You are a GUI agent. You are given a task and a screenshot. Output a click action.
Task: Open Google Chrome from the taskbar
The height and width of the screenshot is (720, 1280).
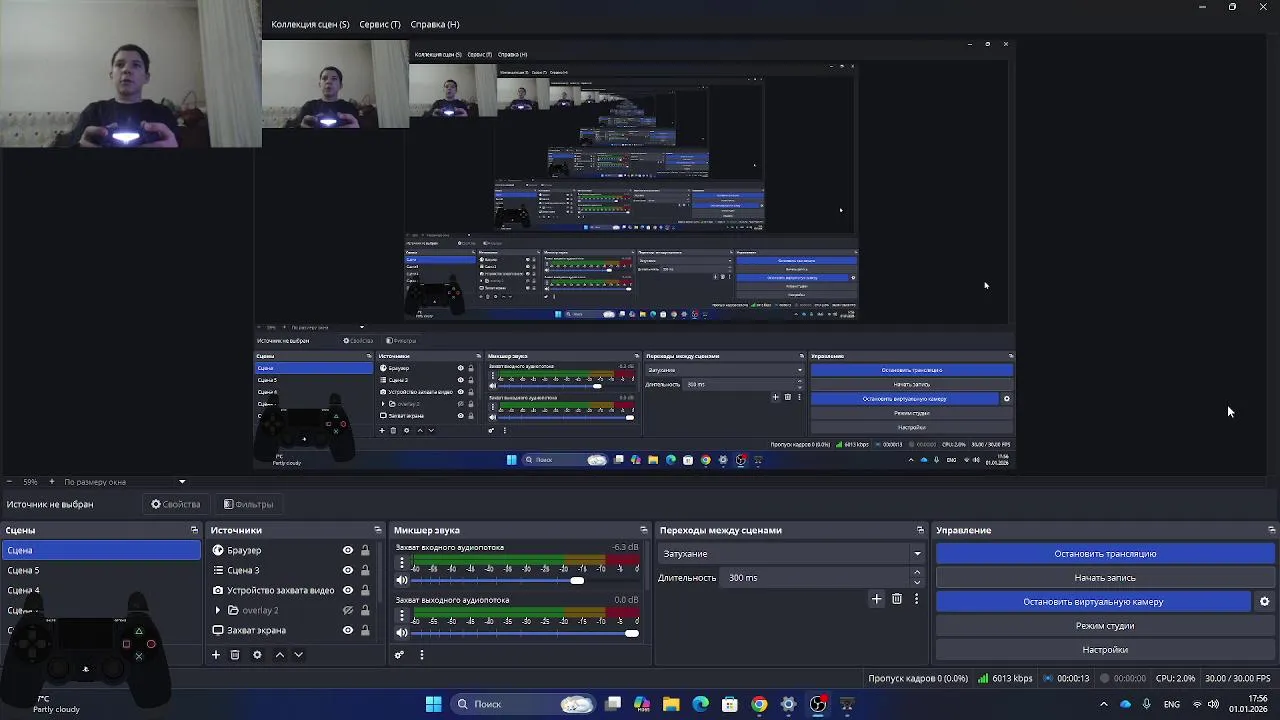pos(759,704)
